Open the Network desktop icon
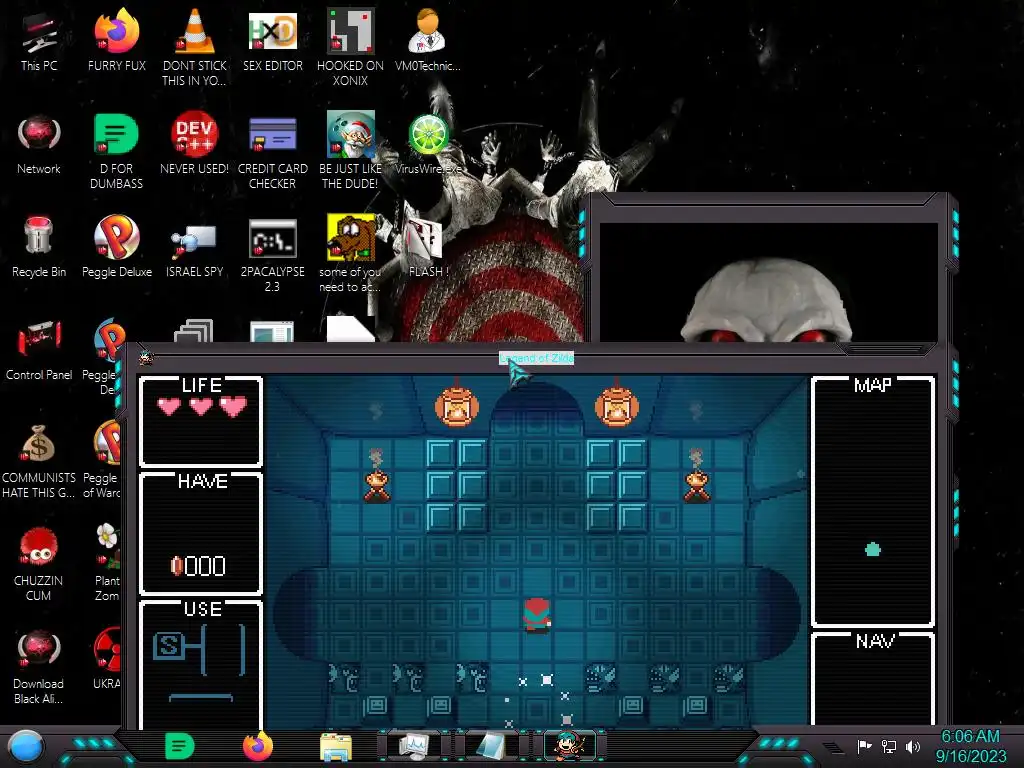 coord(39,144)
